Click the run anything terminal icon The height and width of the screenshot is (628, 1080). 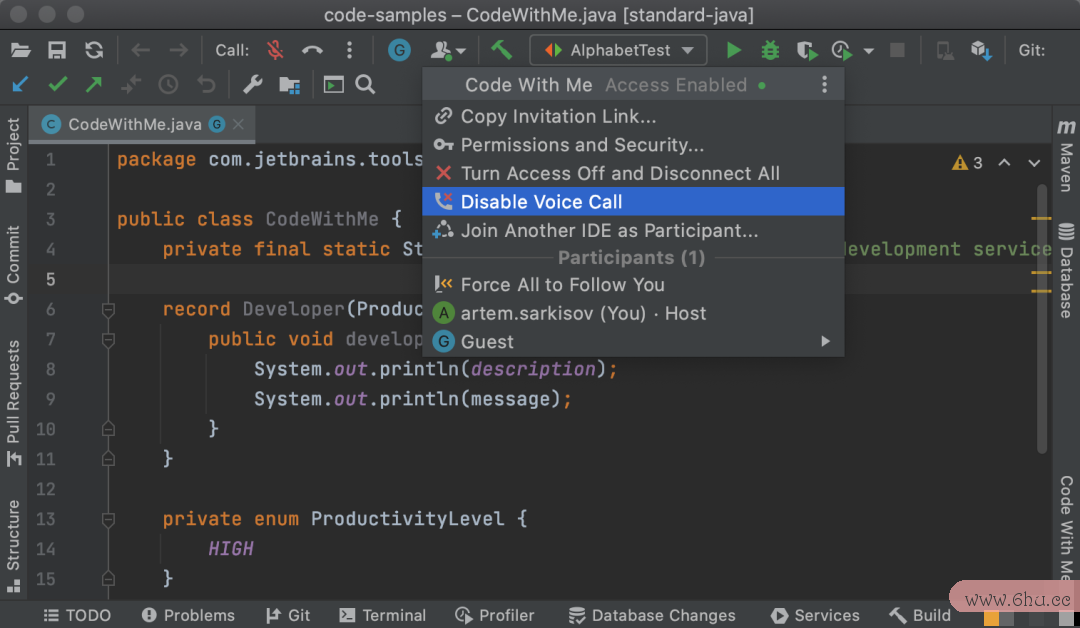[333, 85]
